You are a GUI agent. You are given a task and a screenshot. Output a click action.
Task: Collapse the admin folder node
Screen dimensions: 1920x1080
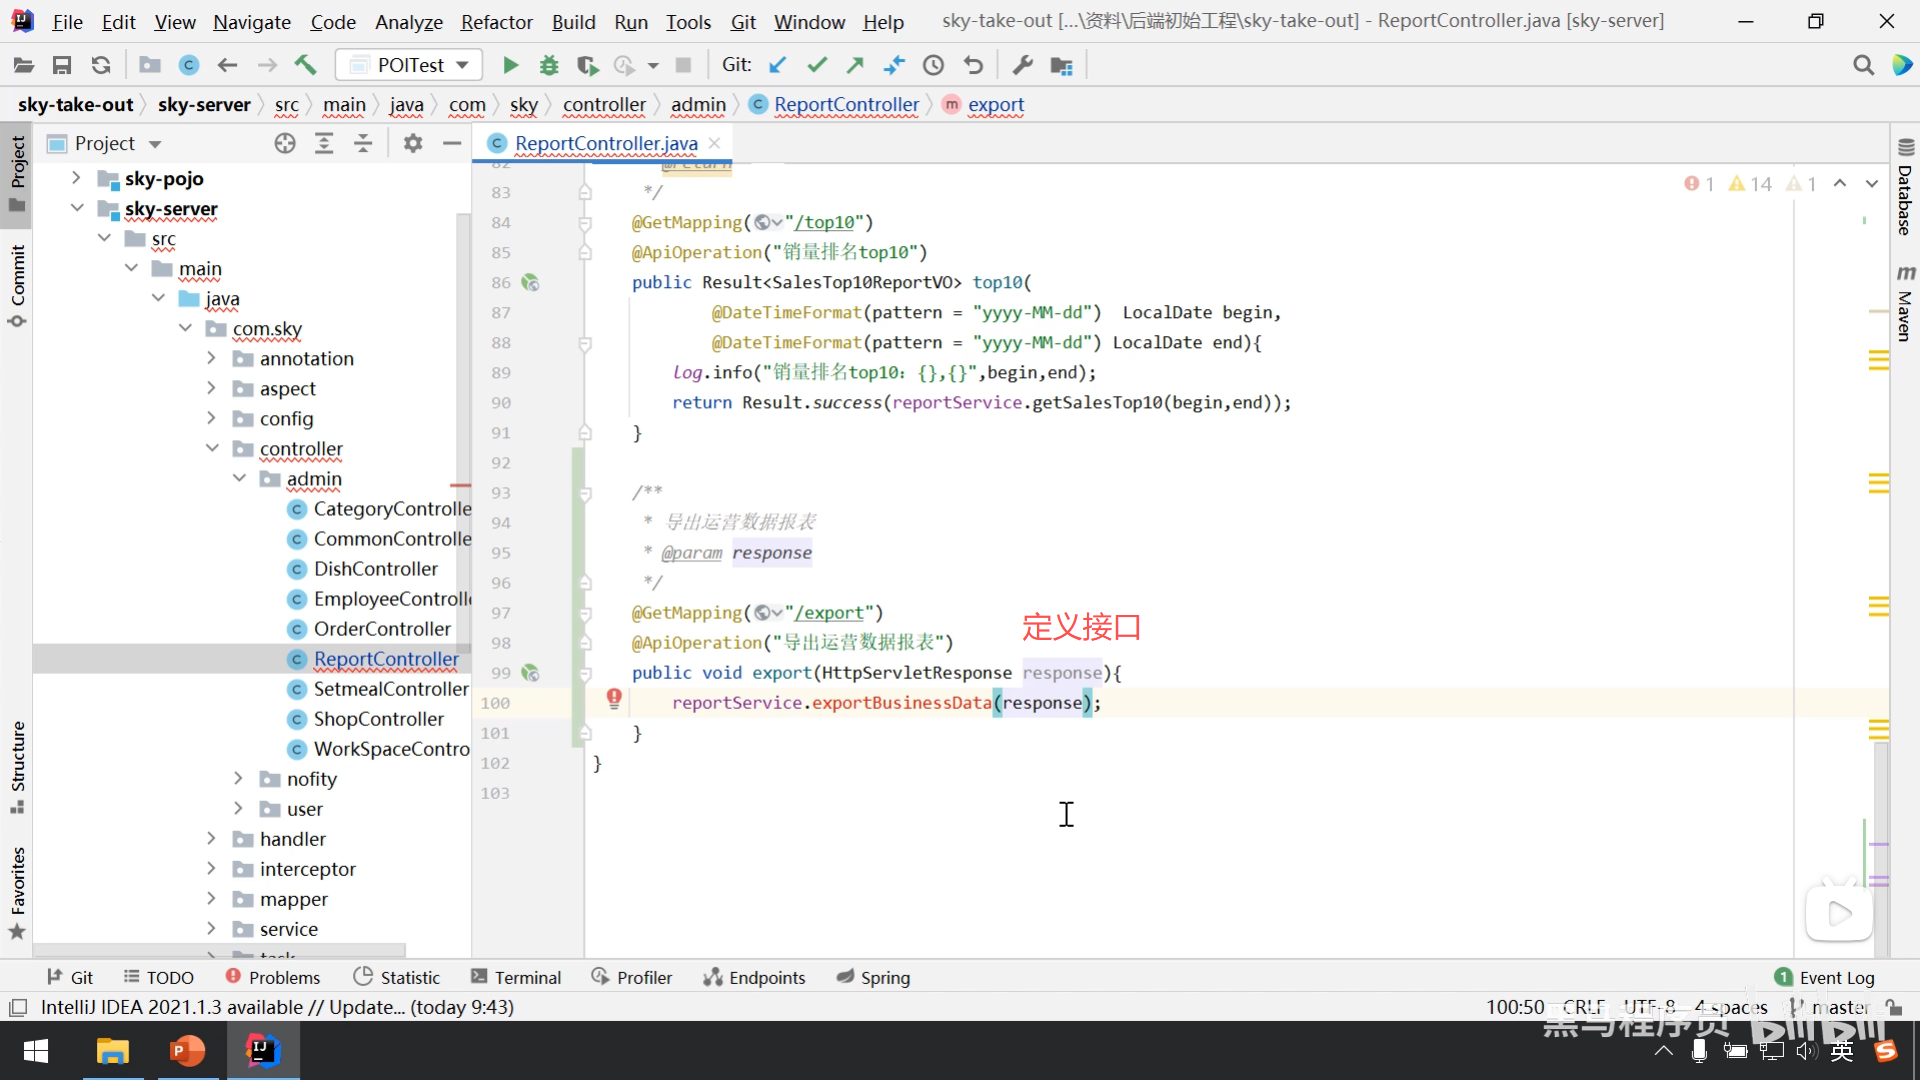239,479
